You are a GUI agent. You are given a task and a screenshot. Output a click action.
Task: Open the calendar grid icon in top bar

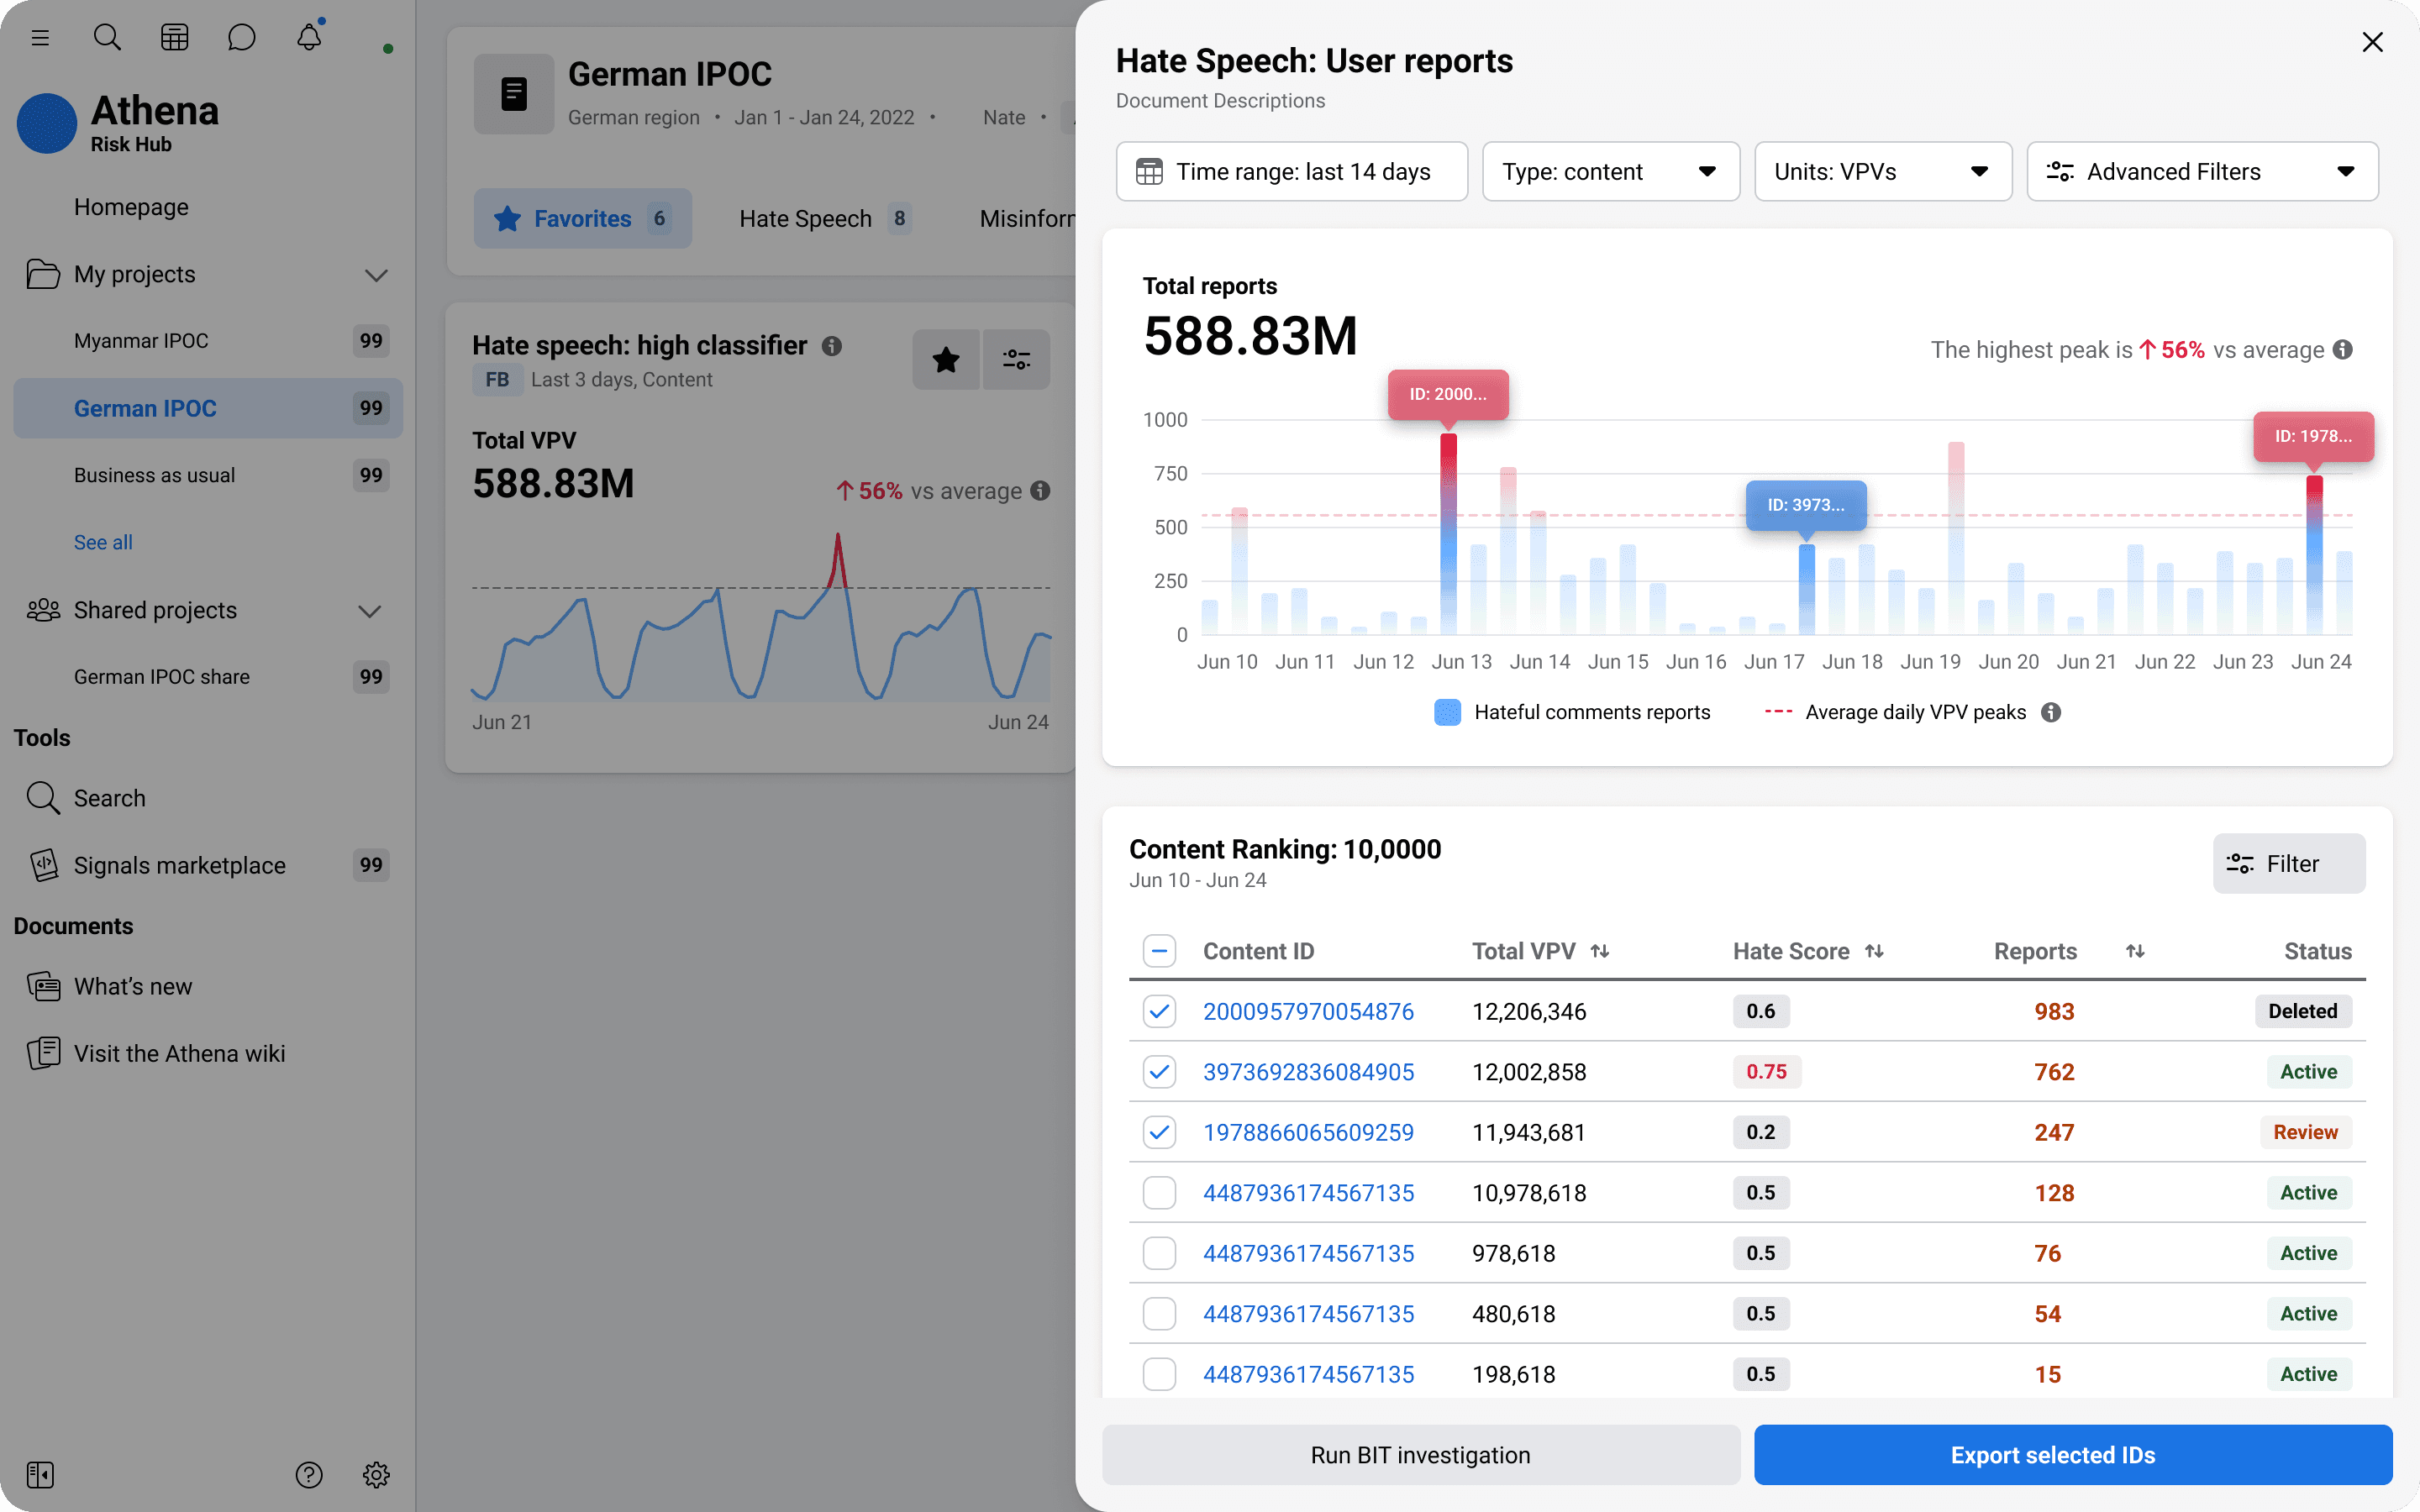point(174,38)
